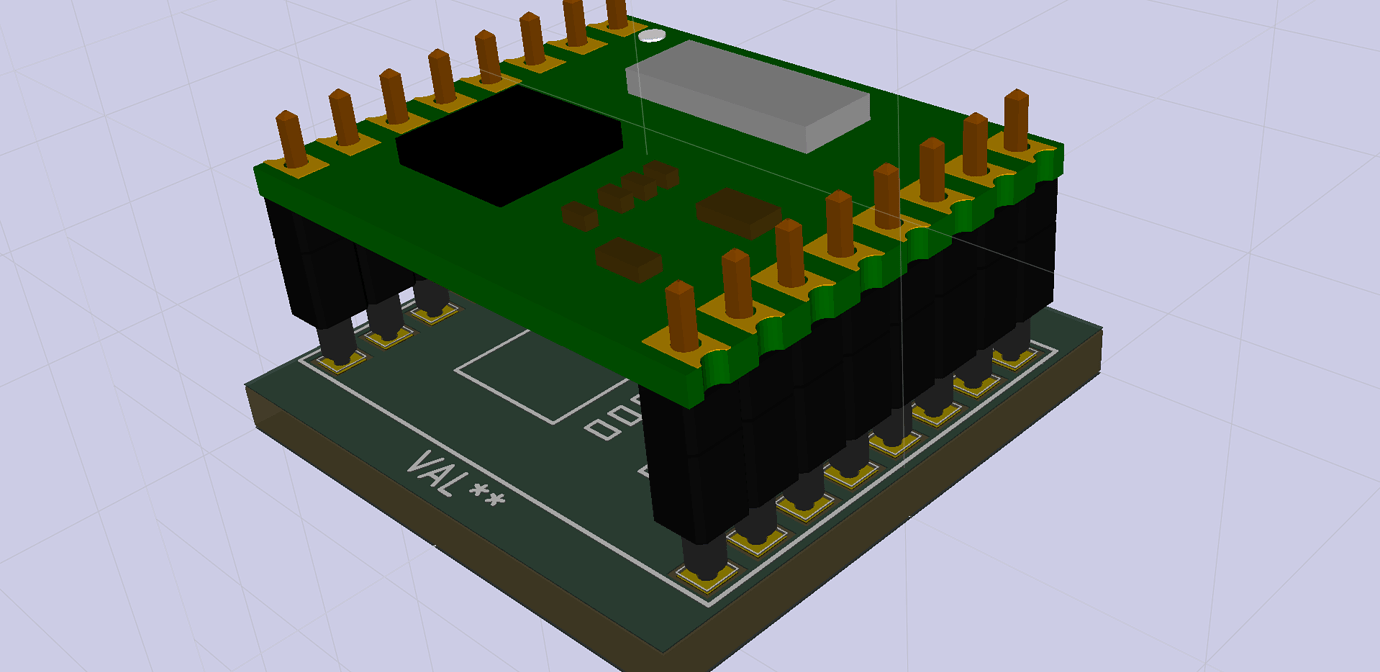The image size is (1380, 672).
Task: Click the black IC chip on upper board
Action: [510, 145]
